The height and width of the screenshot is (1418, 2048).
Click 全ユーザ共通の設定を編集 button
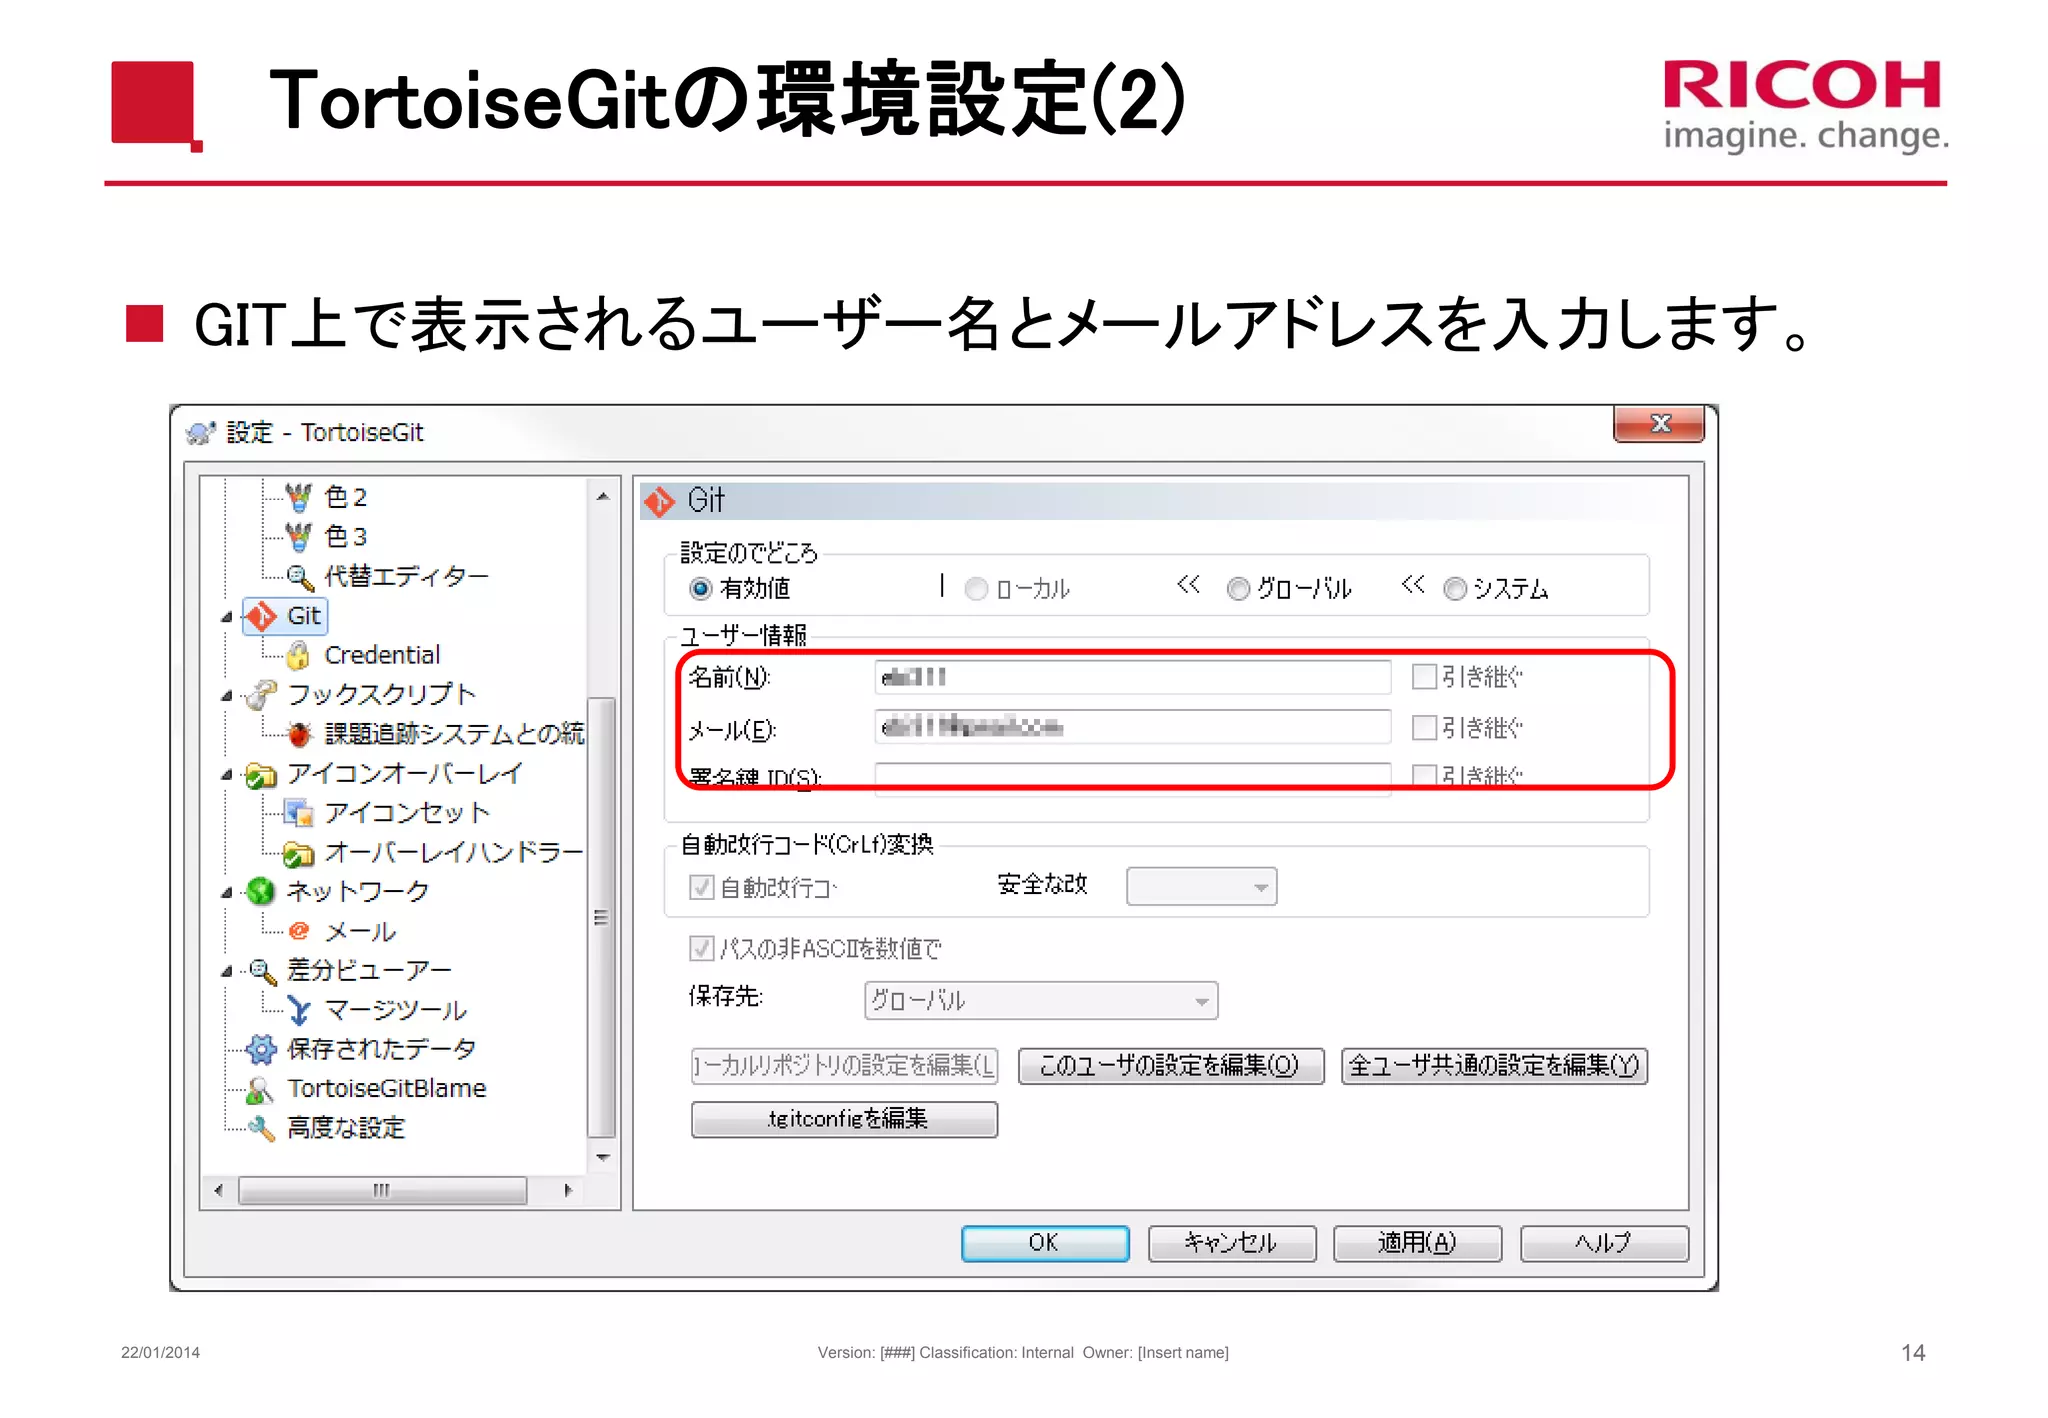click(1494, 1066)
